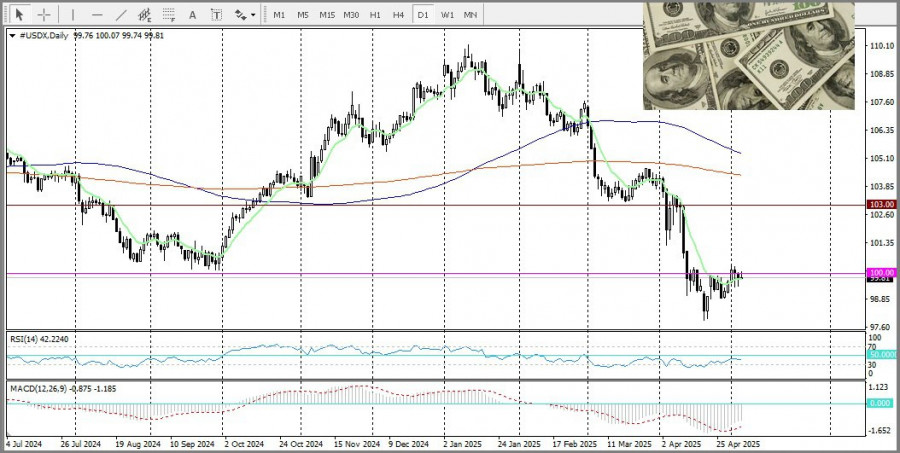
Task: Click the 2 Apr 2025 date label
Action: tap(681, 444)
